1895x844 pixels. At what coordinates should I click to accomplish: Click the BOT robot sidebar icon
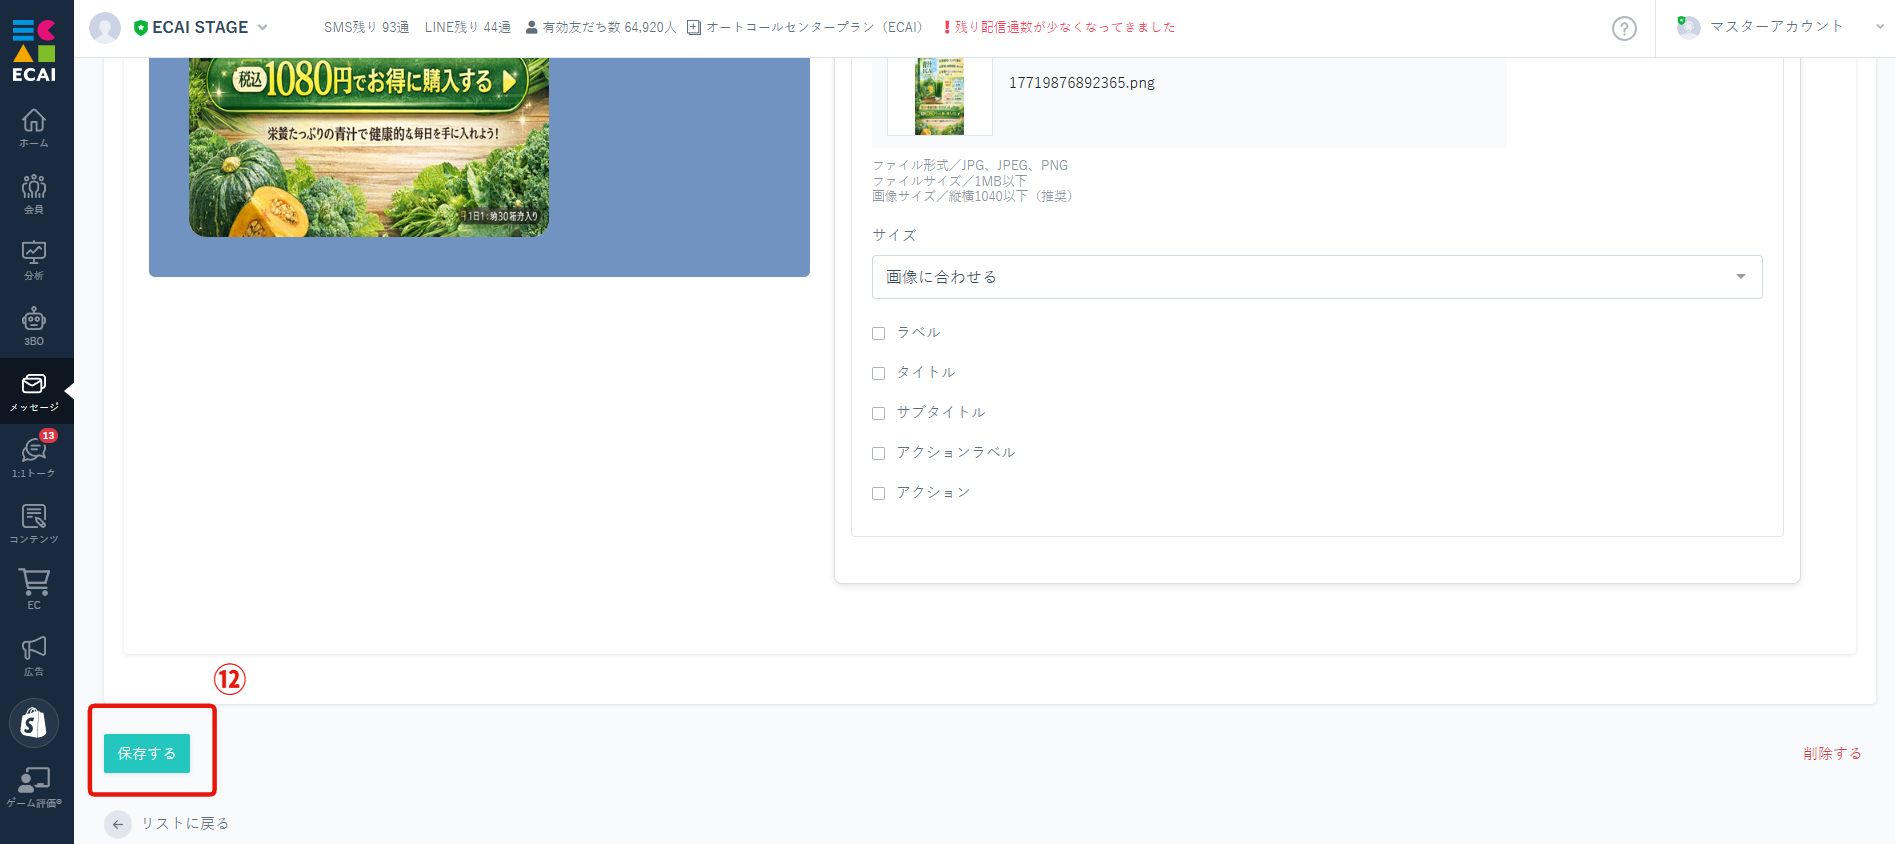tap(34, 325)
